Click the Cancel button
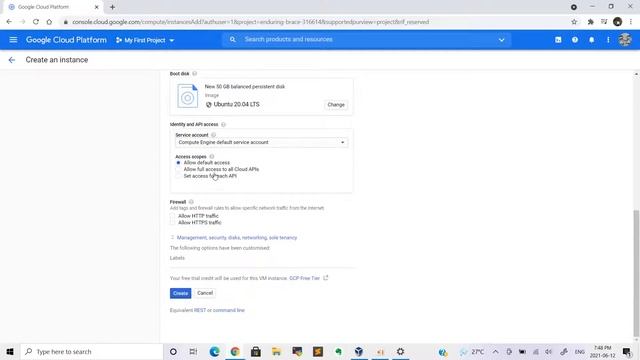Image resolution: width=640 pixels, height=360 pixels. pos(205,293)
